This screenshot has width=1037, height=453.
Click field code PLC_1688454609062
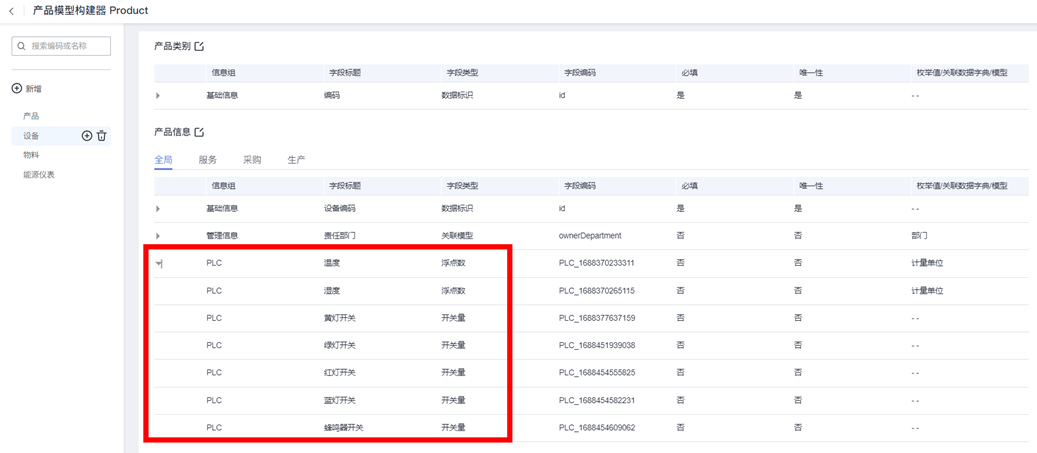point(597,428)
